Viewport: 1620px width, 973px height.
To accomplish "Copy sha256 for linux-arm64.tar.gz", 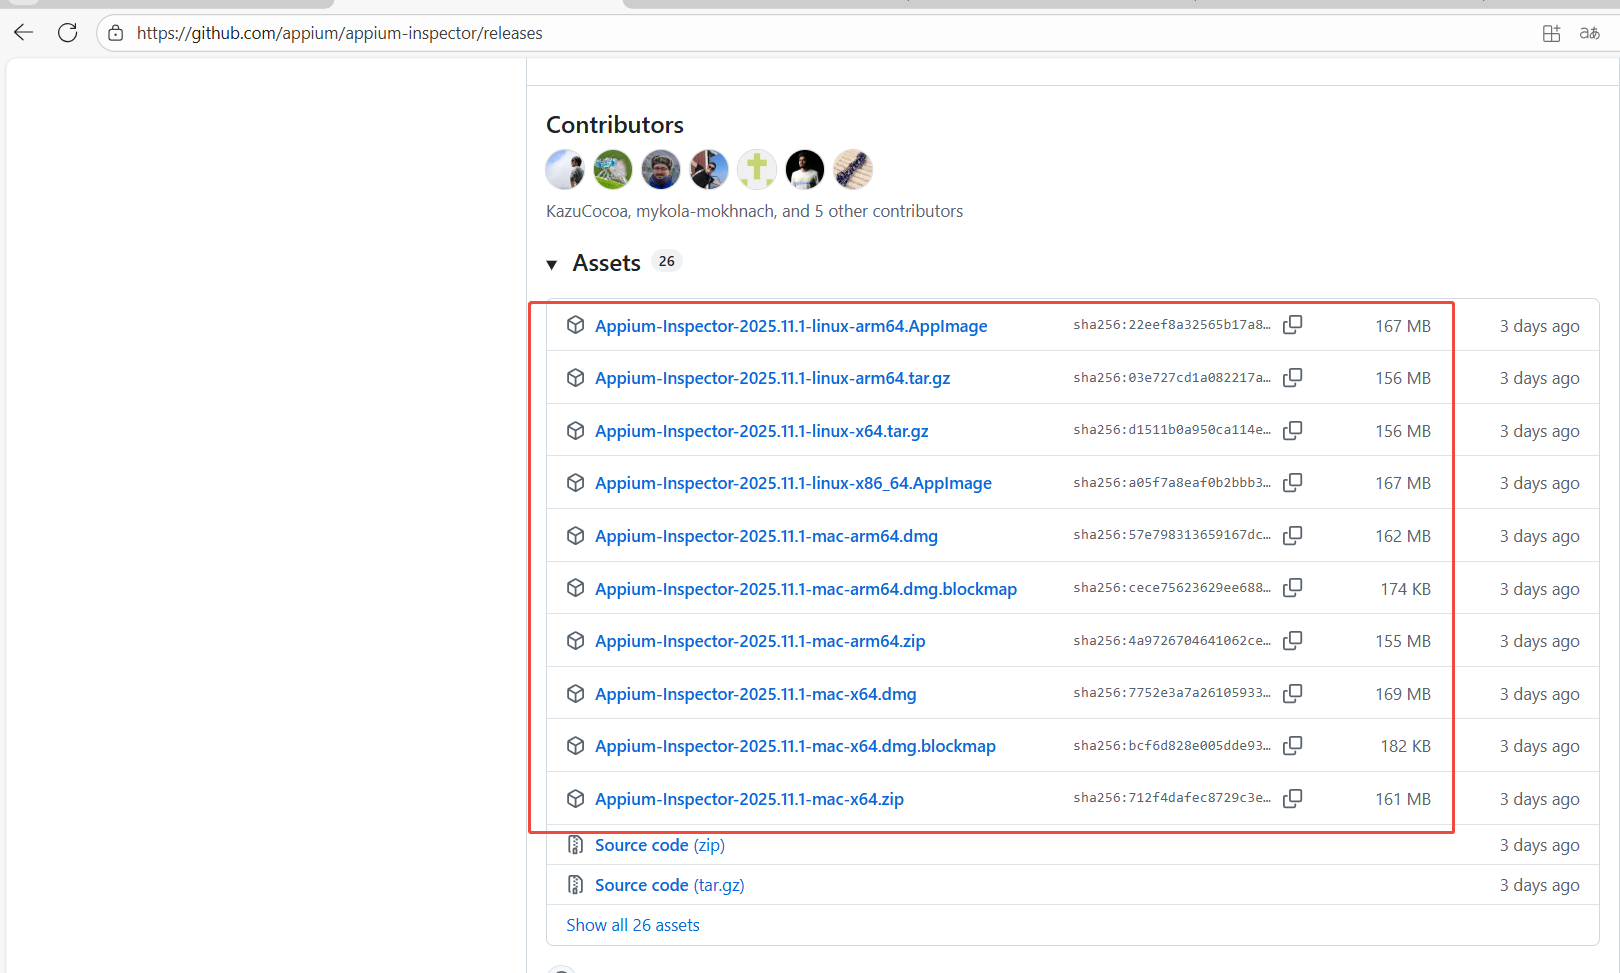I will coord(1293,377).
